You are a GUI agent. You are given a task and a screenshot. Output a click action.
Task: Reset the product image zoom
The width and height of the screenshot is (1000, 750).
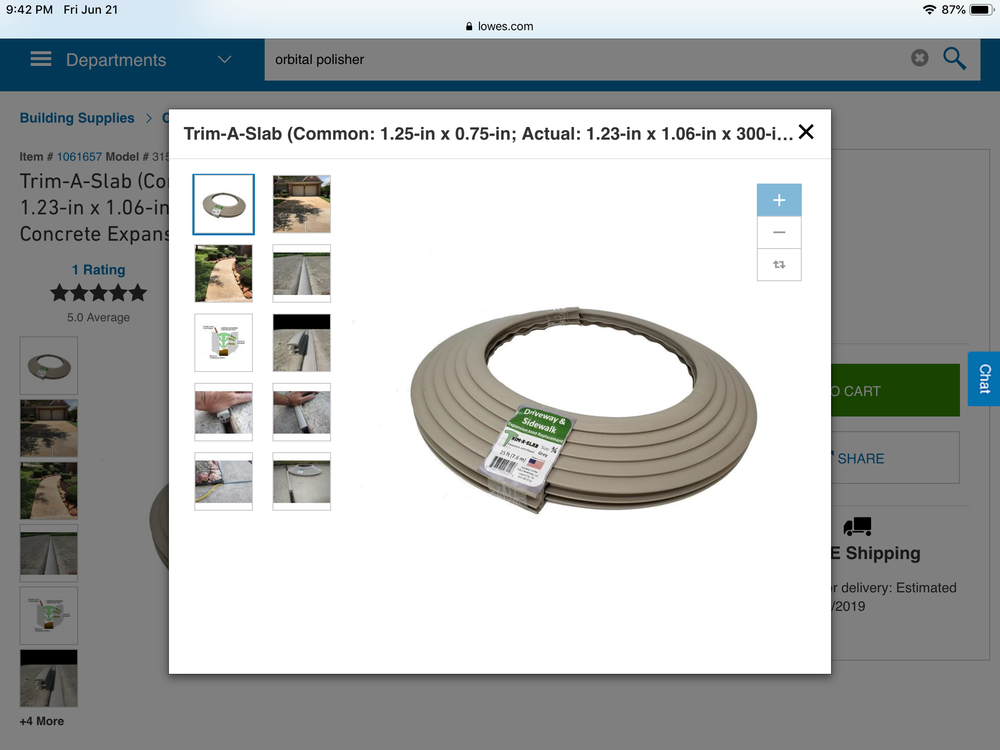pos(779,264)
